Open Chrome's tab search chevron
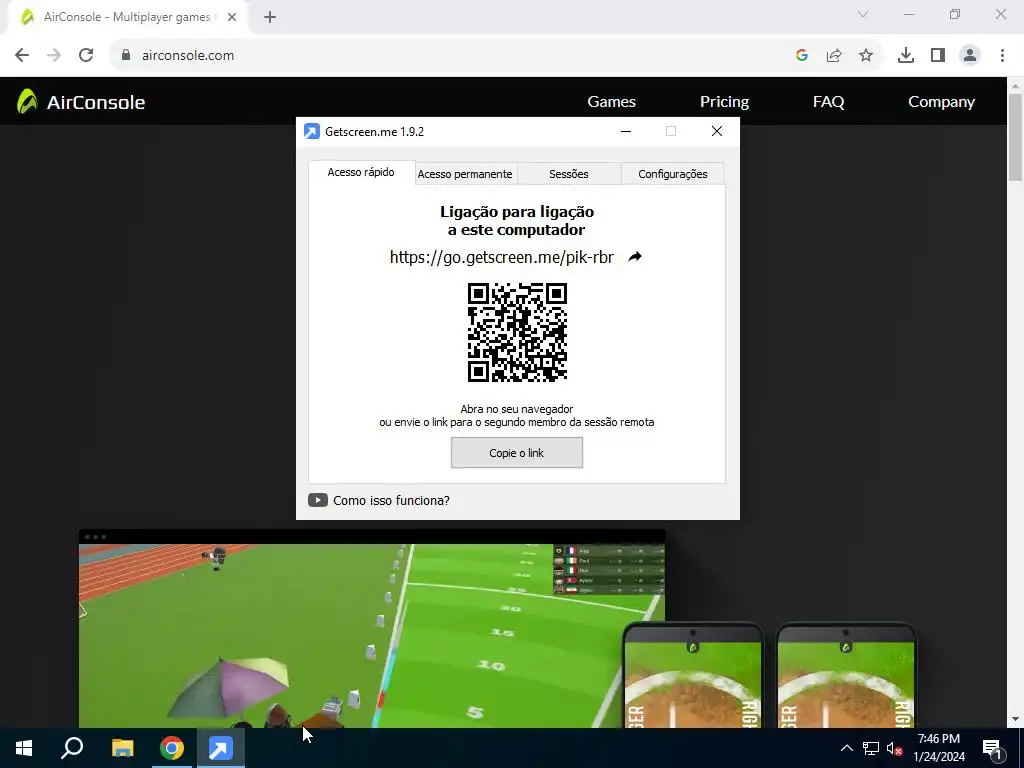 point(863,14)
